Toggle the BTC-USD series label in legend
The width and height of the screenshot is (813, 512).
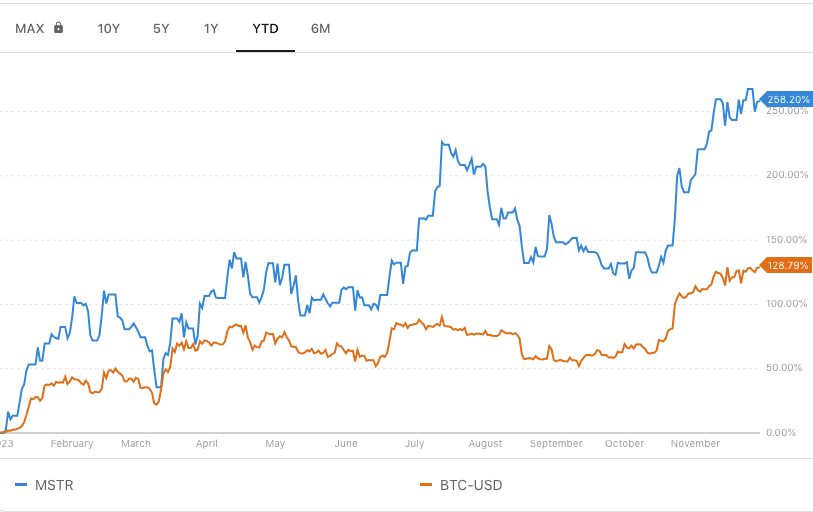471,486
